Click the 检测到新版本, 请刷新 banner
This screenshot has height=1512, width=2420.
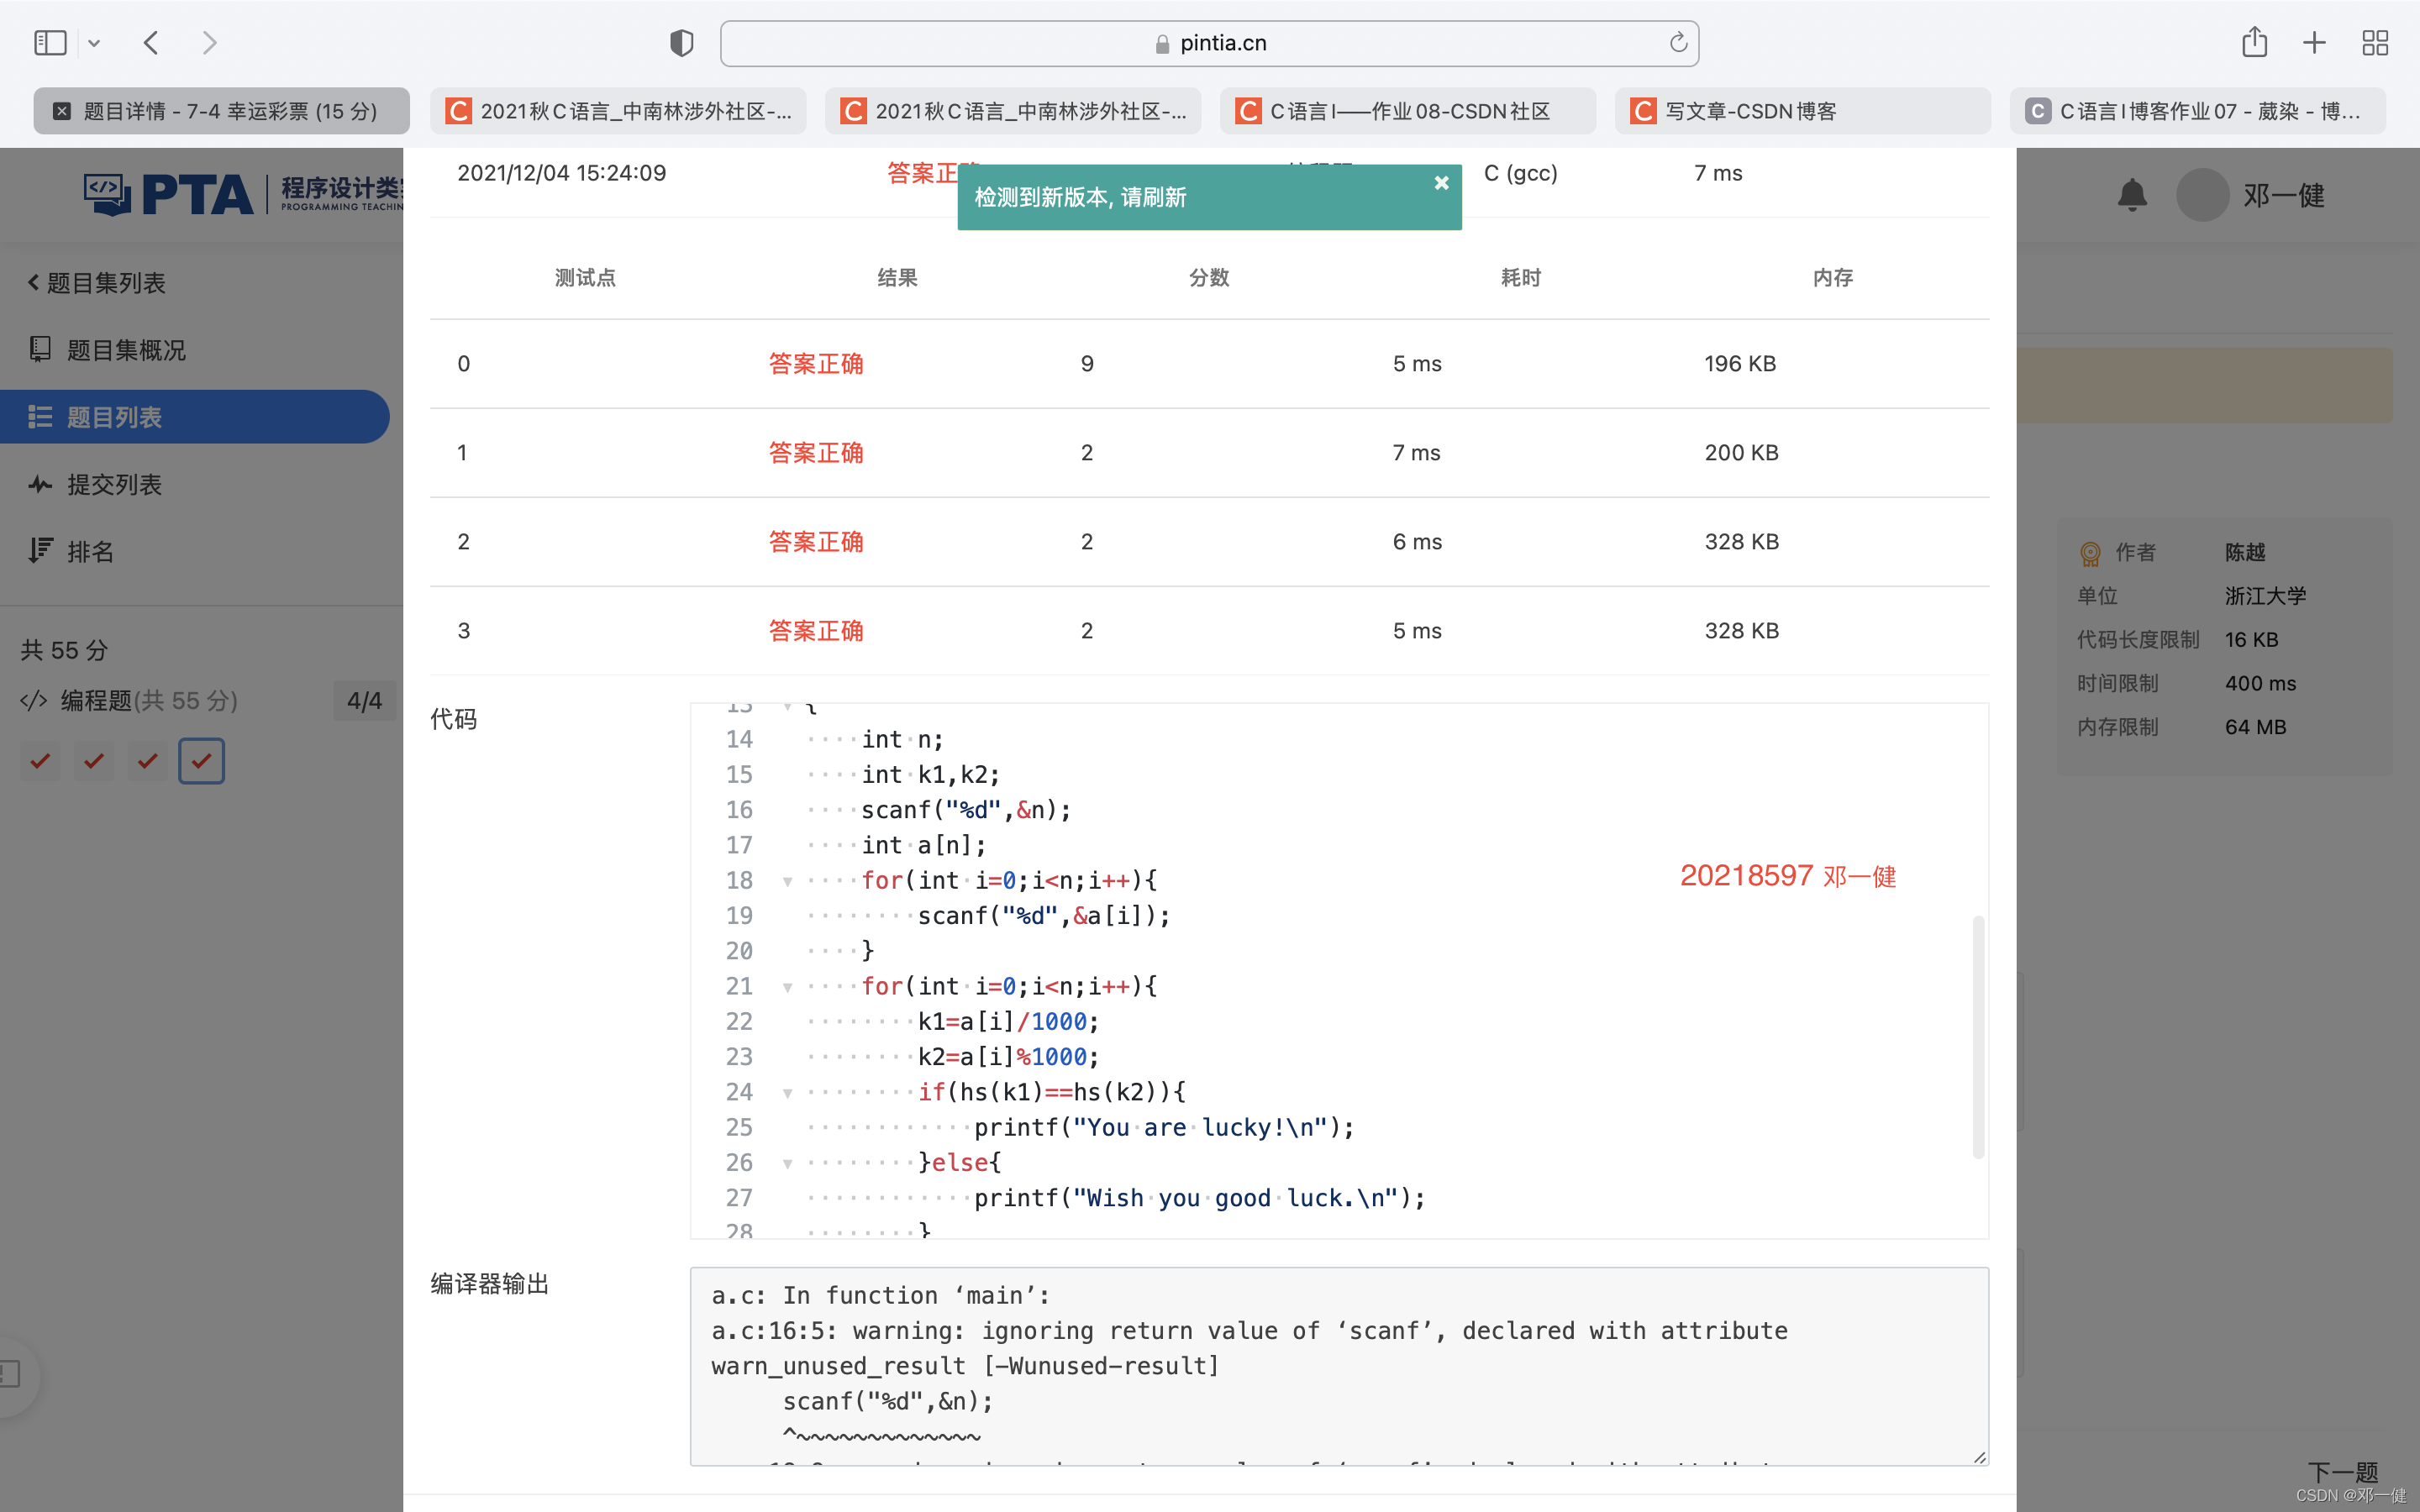click(x=1209, y=197)
